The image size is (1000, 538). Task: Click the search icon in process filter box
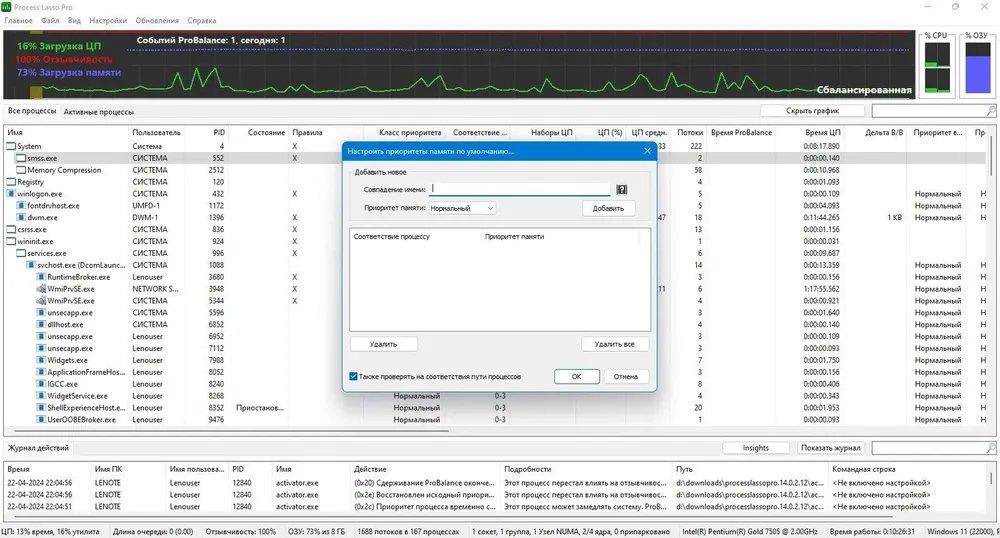click(x=990, y=111)
